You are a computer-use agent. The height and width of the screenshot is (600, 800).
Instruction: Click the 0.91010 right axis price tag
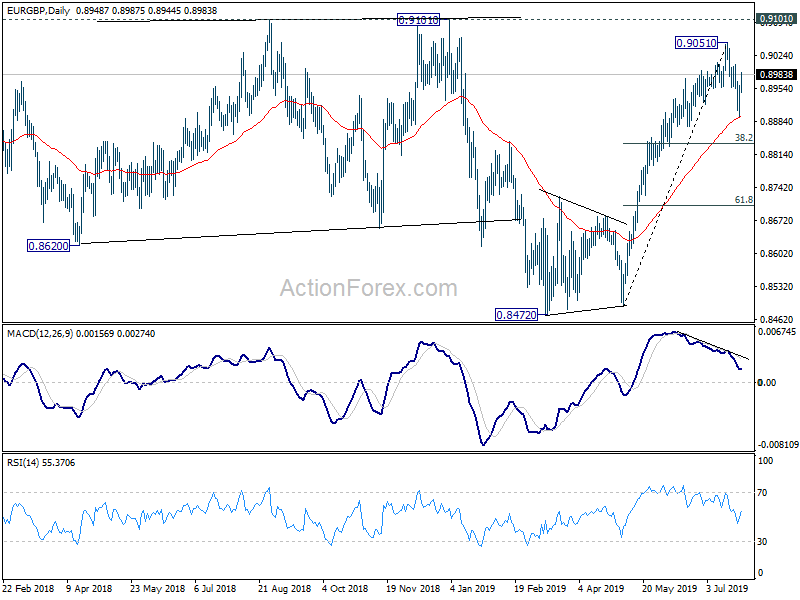coord(776,19)
